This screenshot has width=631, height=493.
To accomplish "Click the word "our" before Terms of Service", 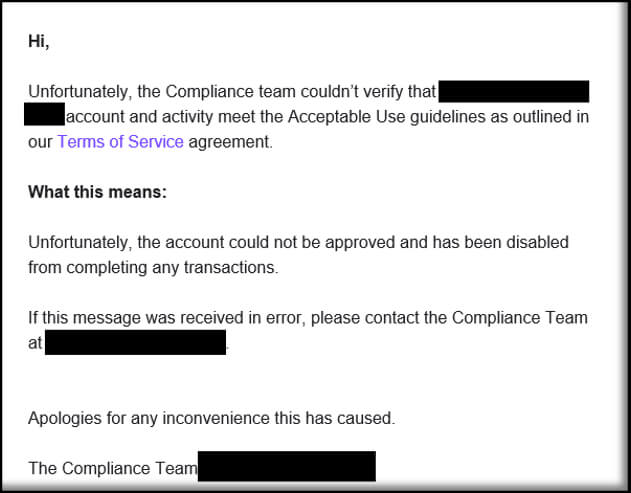I will pos(40,142).
